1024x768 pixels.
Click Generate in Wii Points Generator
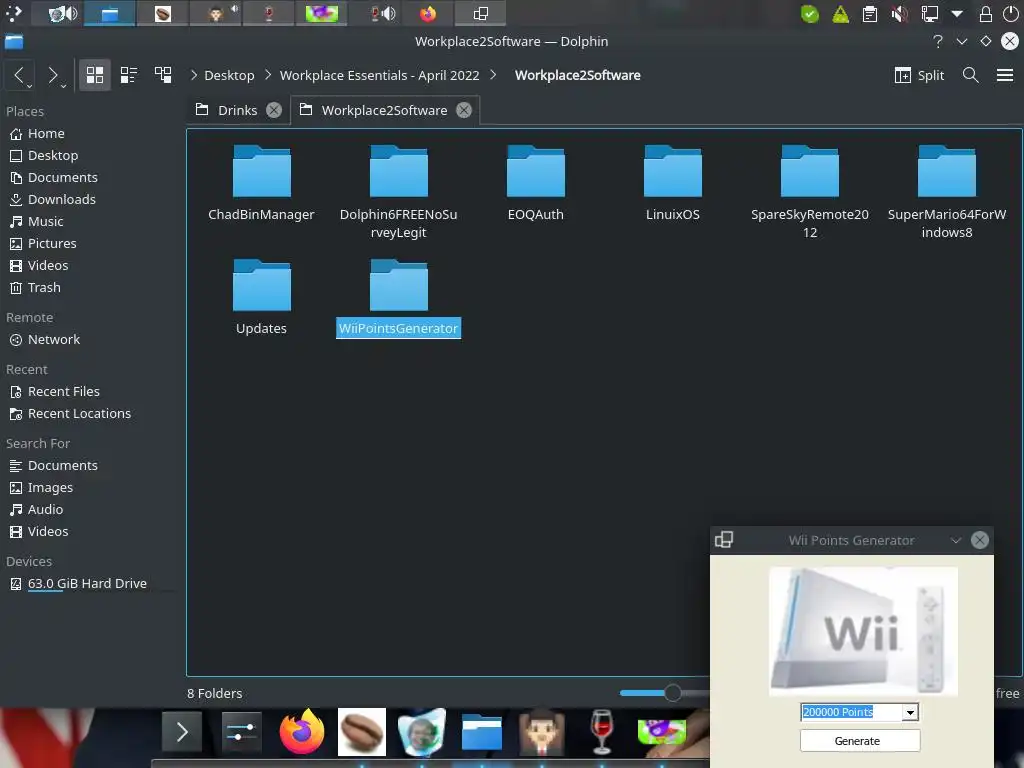(x=859, y=741)
